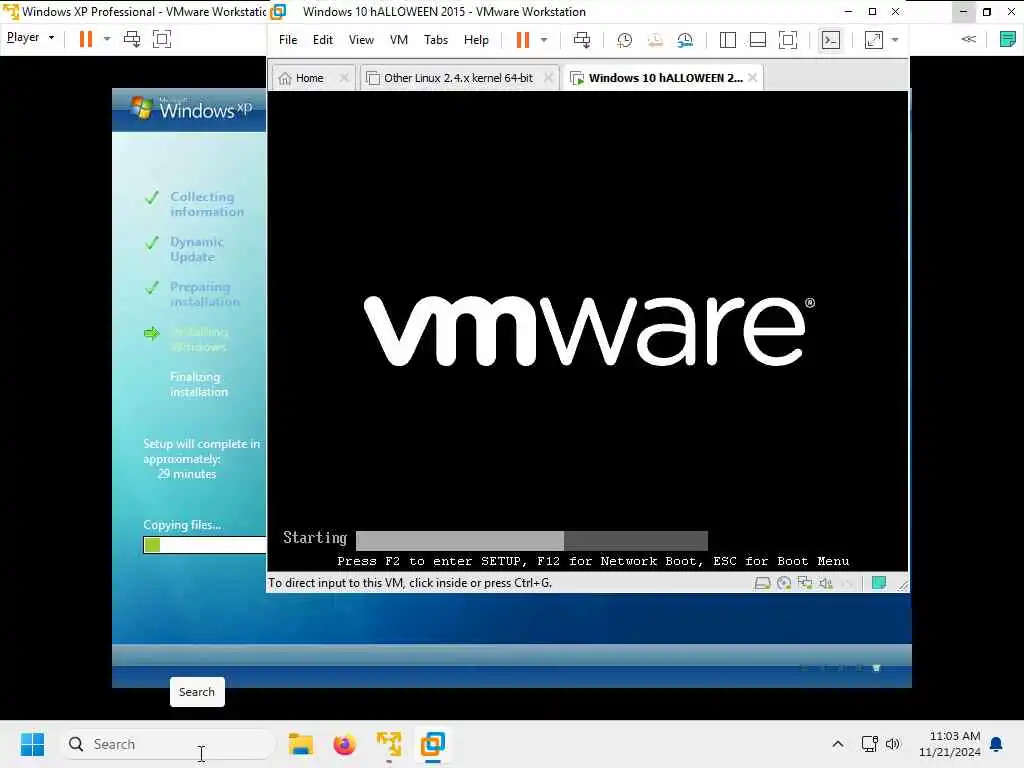Enter full screen mode in Workstation
The image size is (1024, 768).
coord(788,40)
